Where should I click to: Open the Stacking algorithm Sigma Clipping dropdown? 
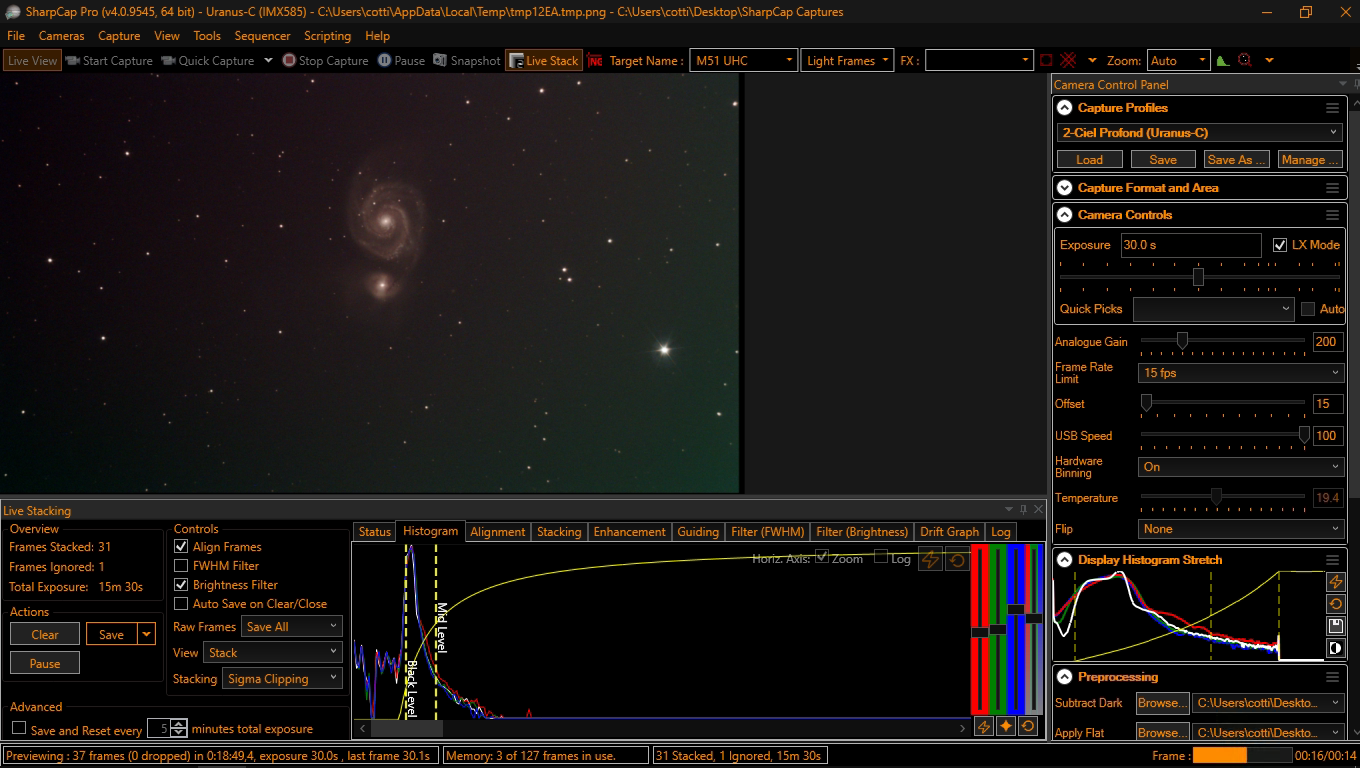[282, 679]
